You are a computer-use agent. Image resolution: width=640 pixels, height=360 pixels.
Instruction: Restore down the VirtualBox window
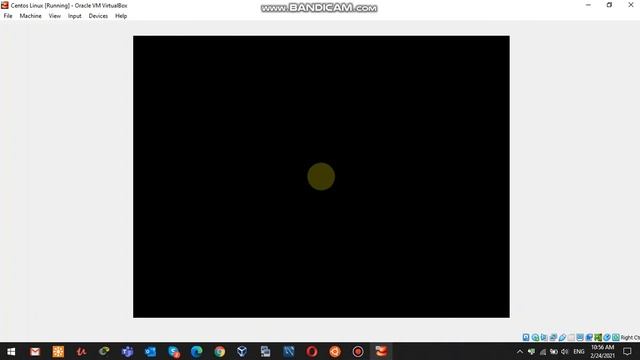[609, 5]
